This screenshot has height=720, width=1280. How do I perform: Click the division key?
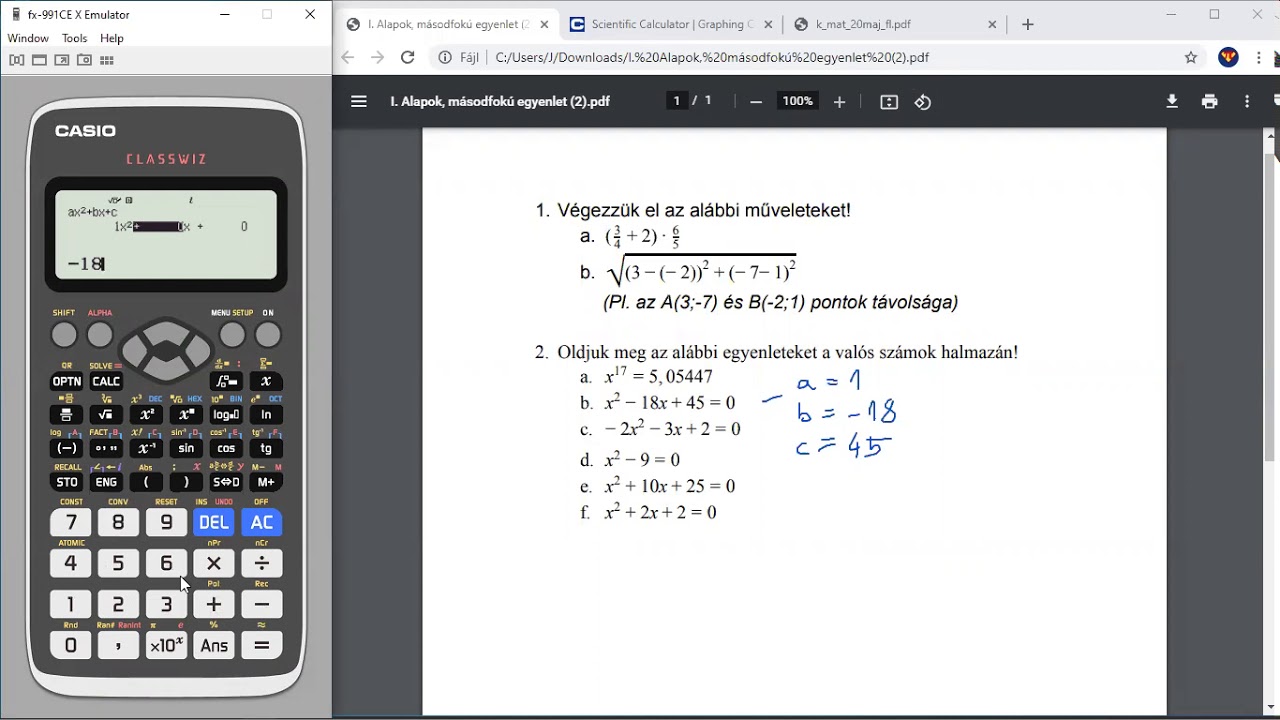(262, 563)
